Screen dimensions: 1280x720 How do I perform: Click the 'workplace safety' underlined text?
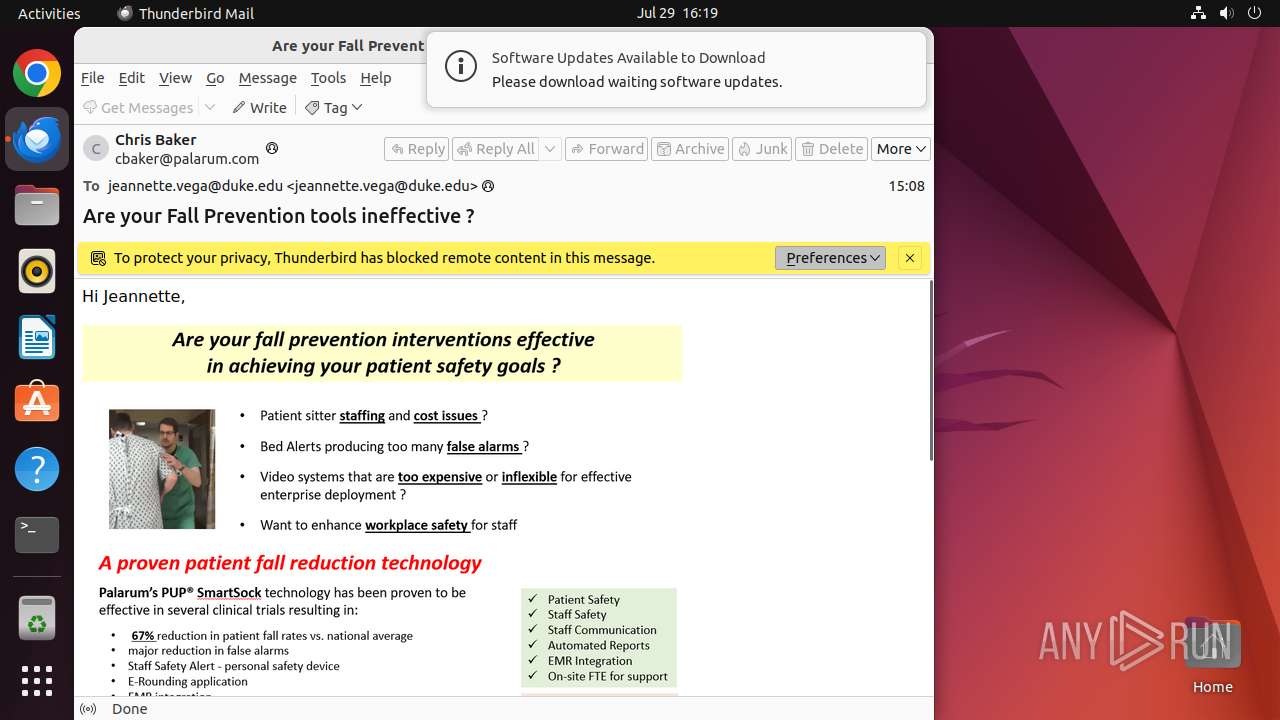[x=417, y=525]
